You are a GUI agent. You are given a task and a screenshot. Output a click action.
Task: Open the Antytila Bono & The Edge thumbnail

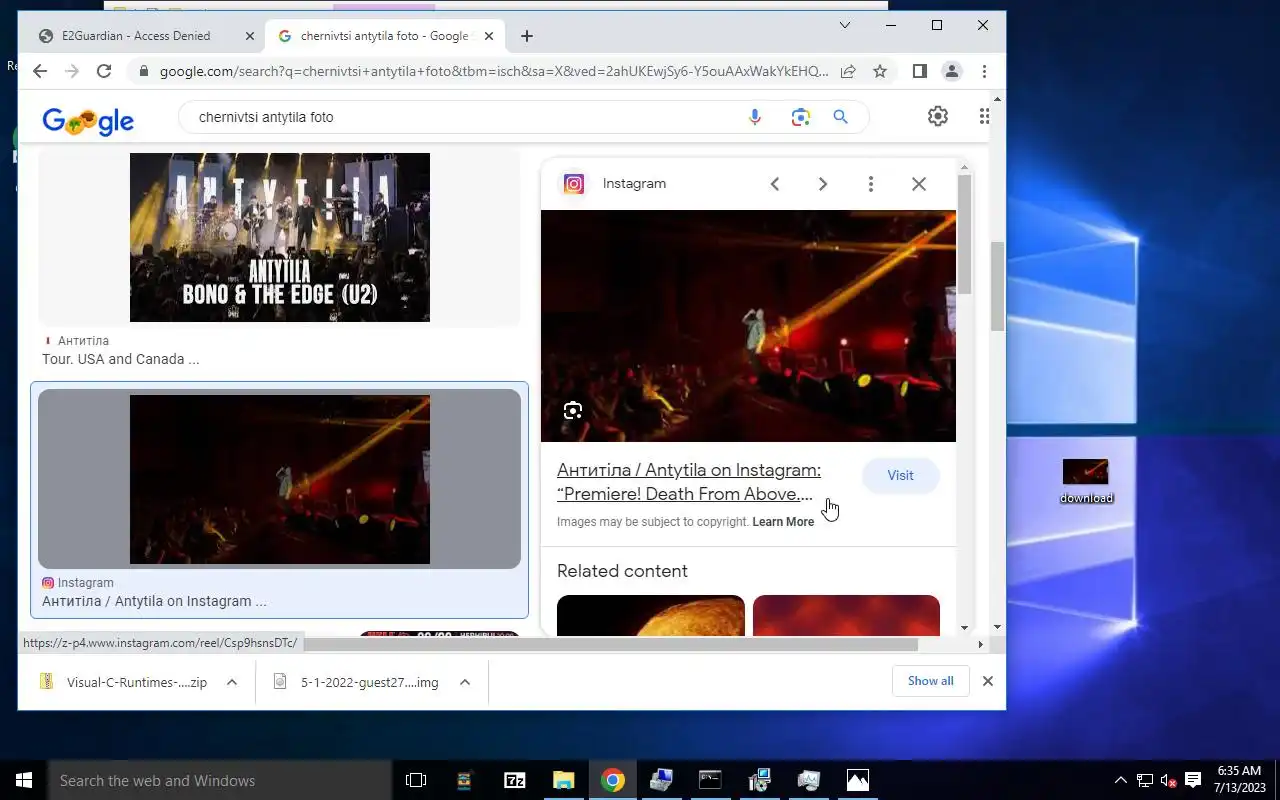280,238
